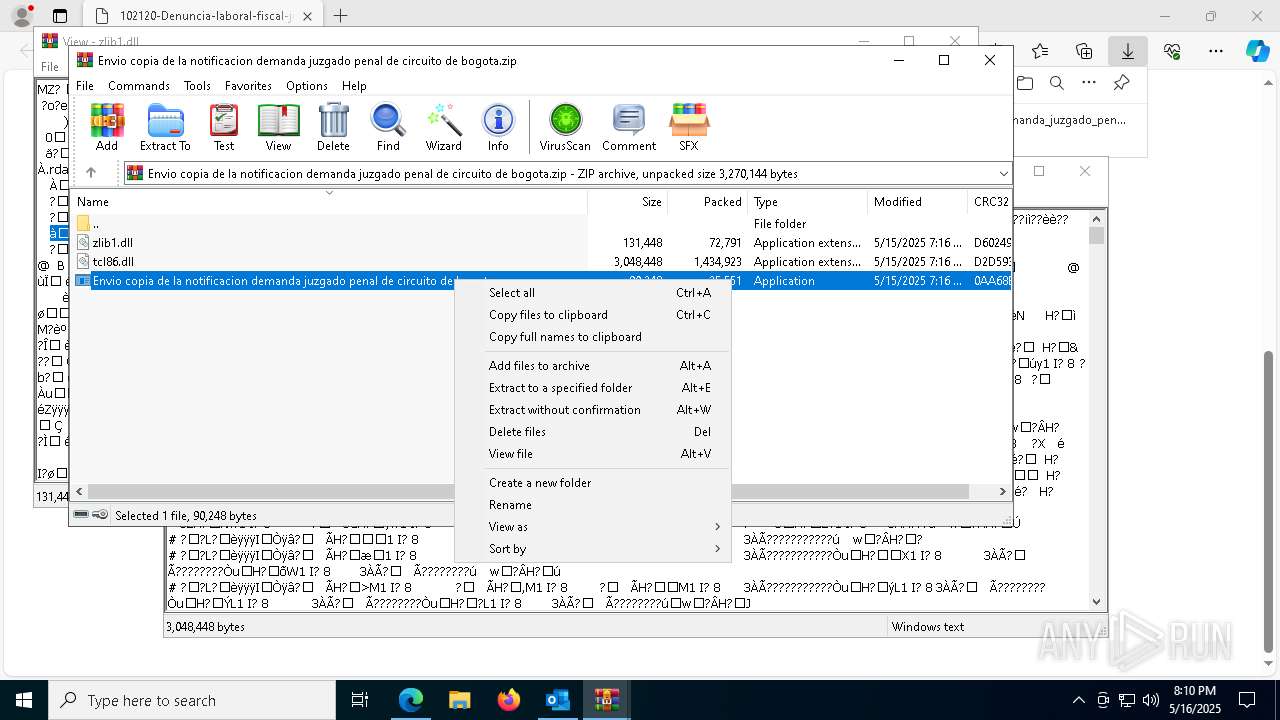Viewport: 1280px width, 720px height.
Task: Click the View toolbar icon
Action: 278,127
